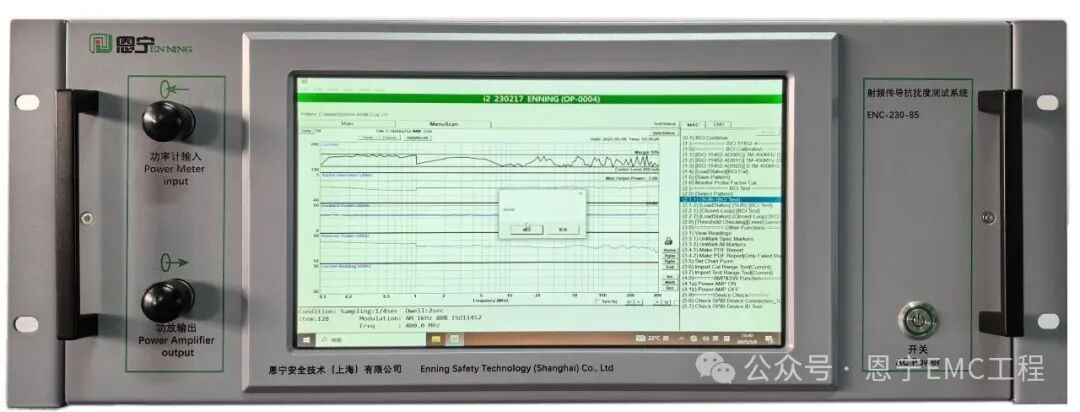
Task: Select (4.1b) Power AMP OFF
Action: point(712,289)
